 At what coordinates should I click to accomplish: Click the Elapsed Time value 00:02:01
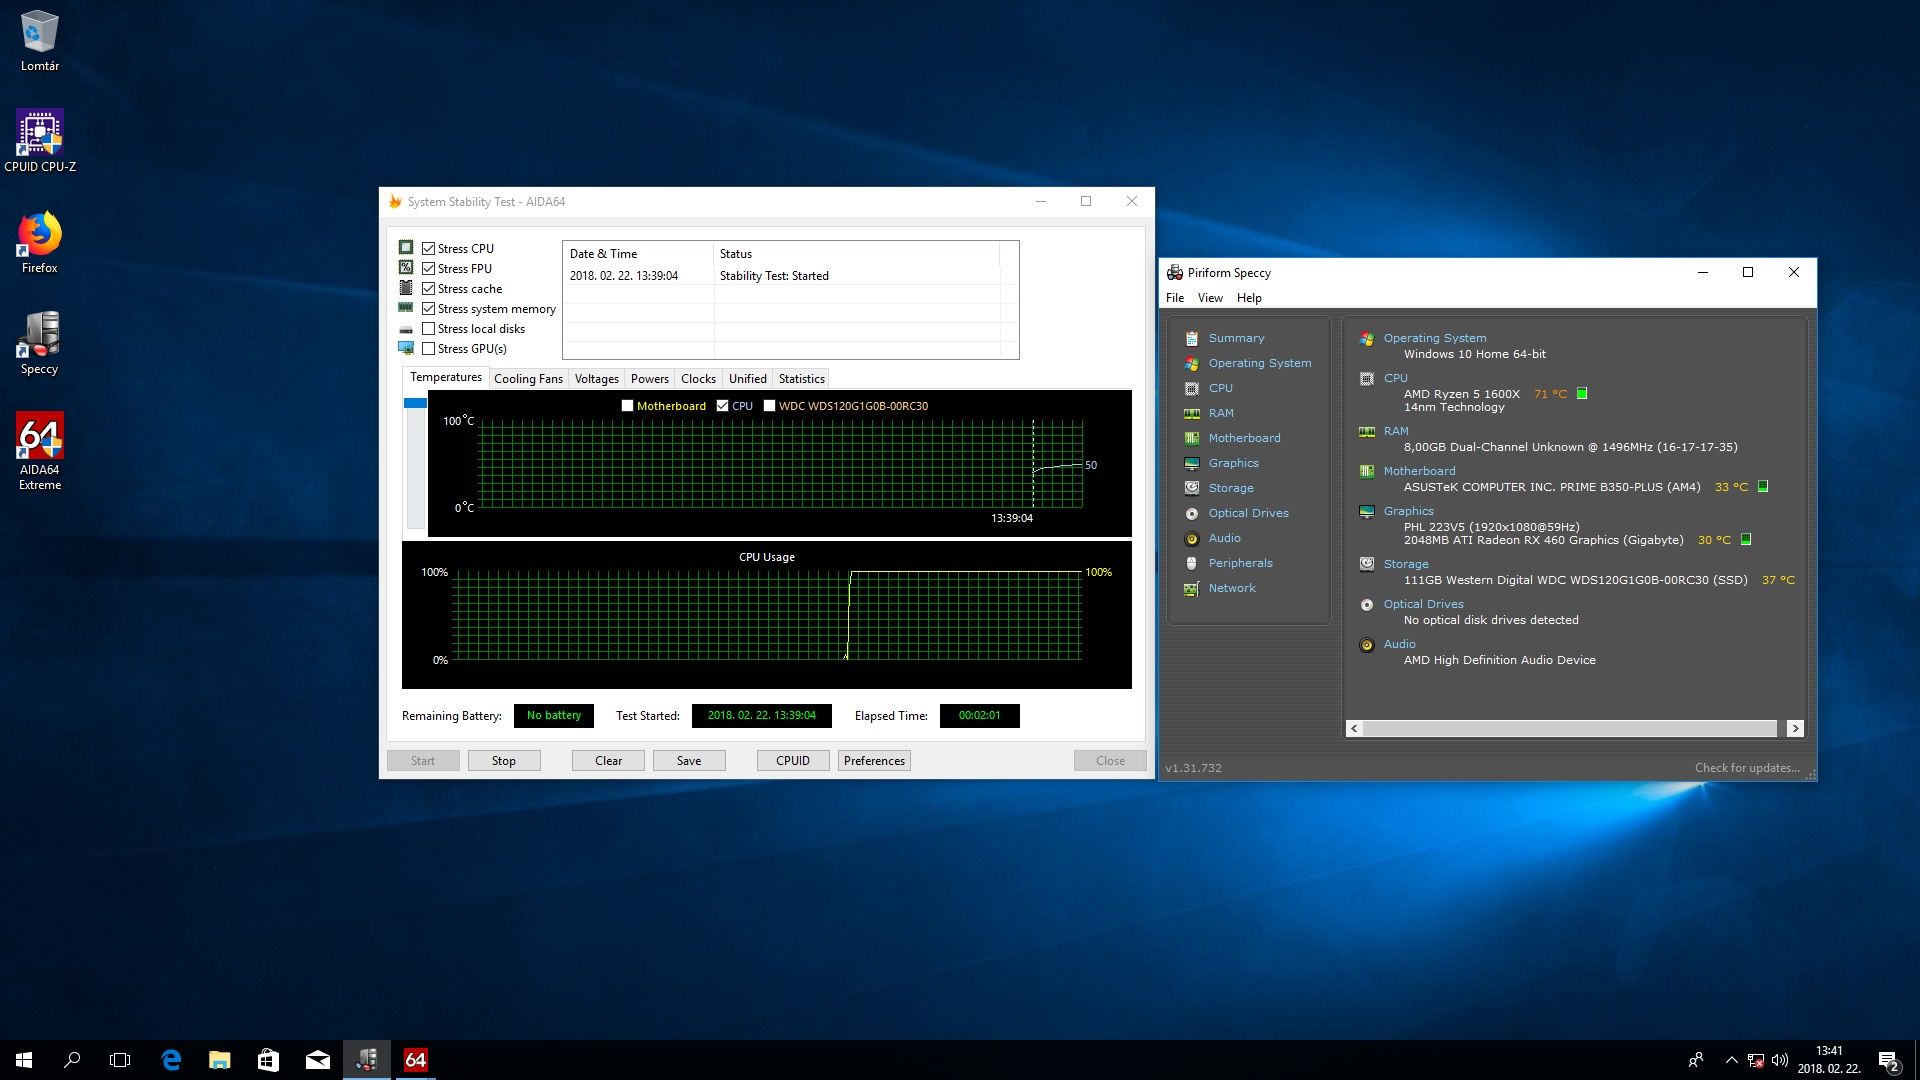979,716
